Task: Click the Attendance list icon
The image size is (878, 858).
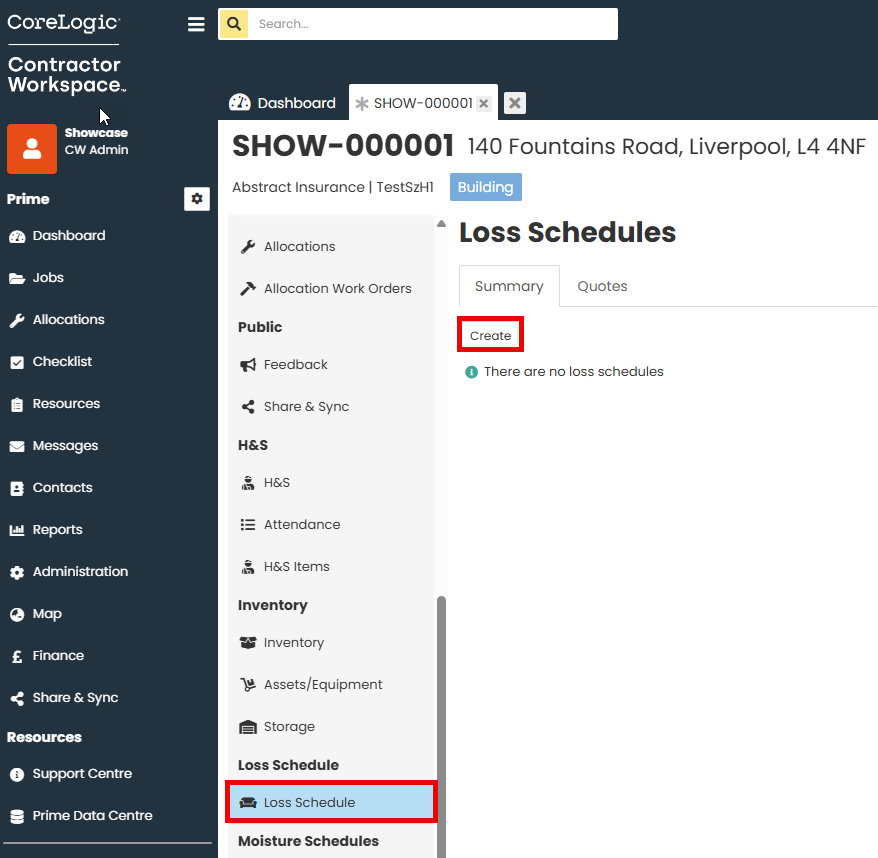Action: [248, 525]
